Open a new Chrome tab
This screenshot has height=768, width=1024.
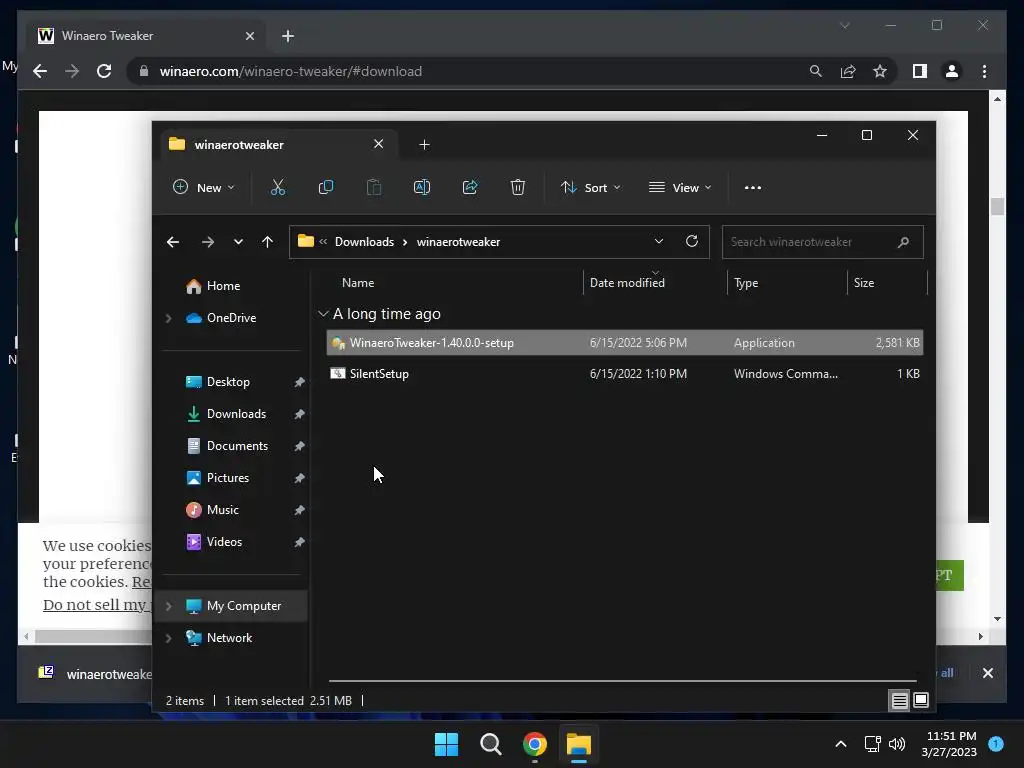288,36
